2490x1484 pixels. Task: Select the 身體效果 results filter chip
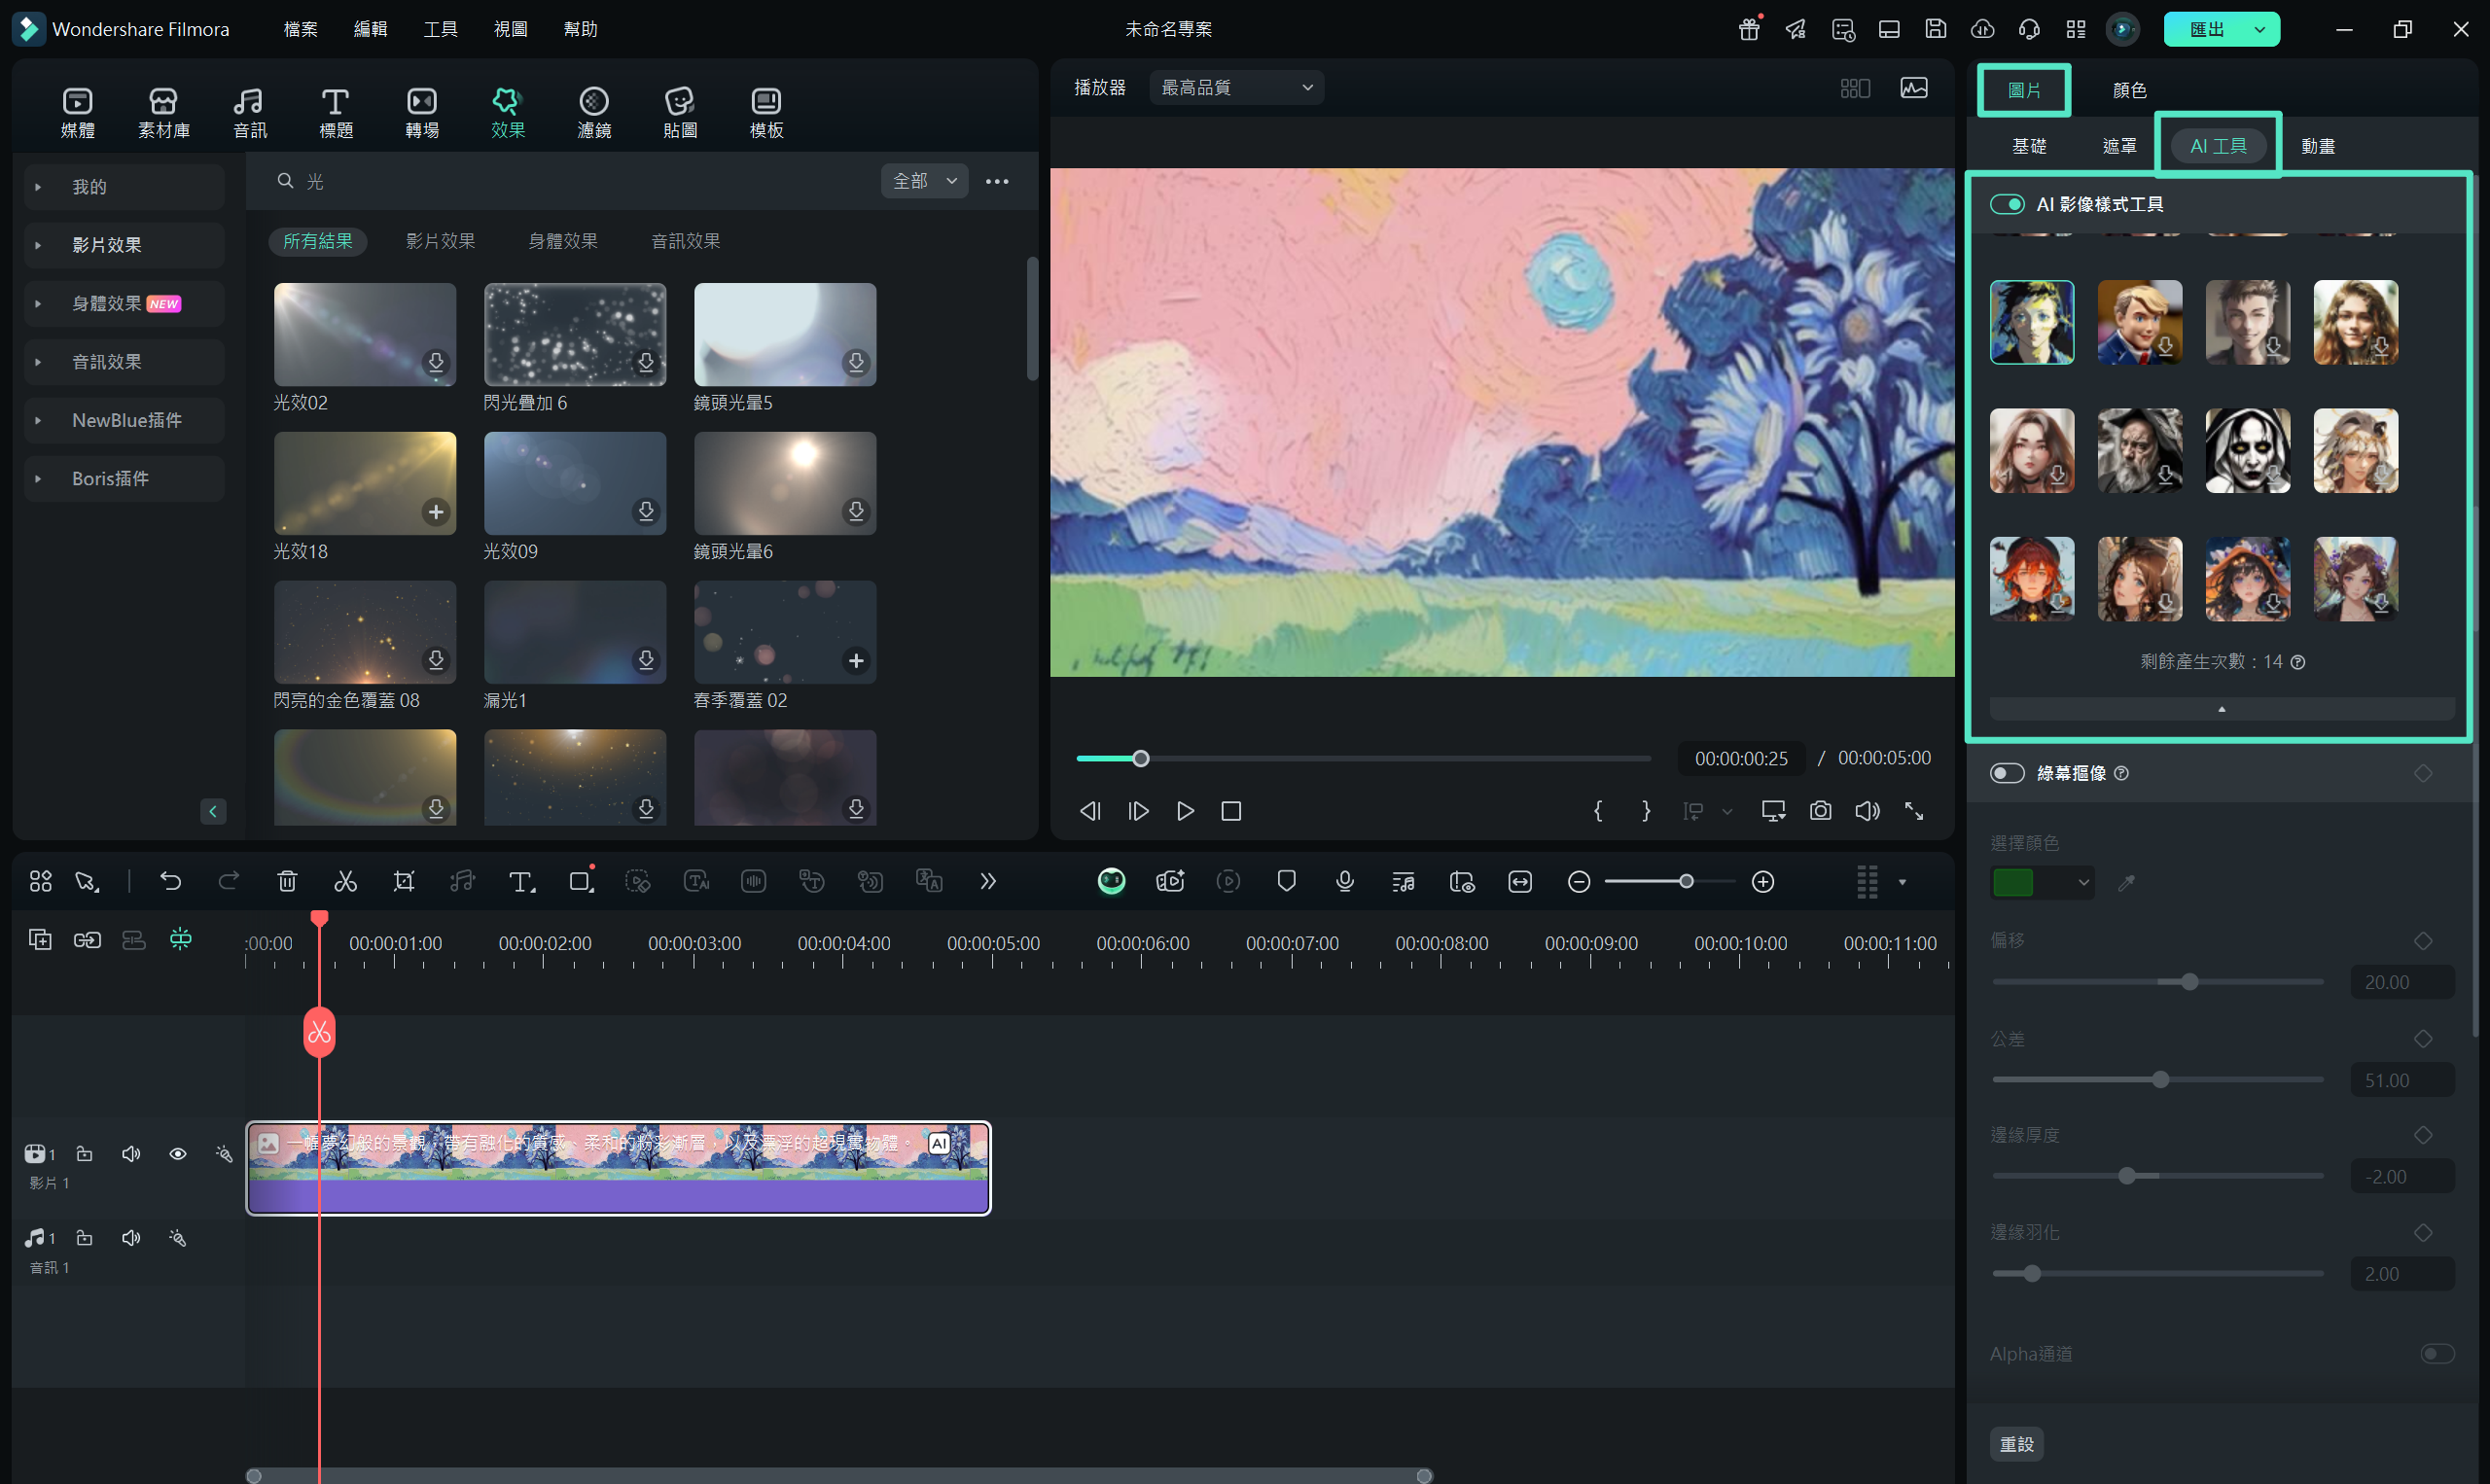(x=562, y=241)
